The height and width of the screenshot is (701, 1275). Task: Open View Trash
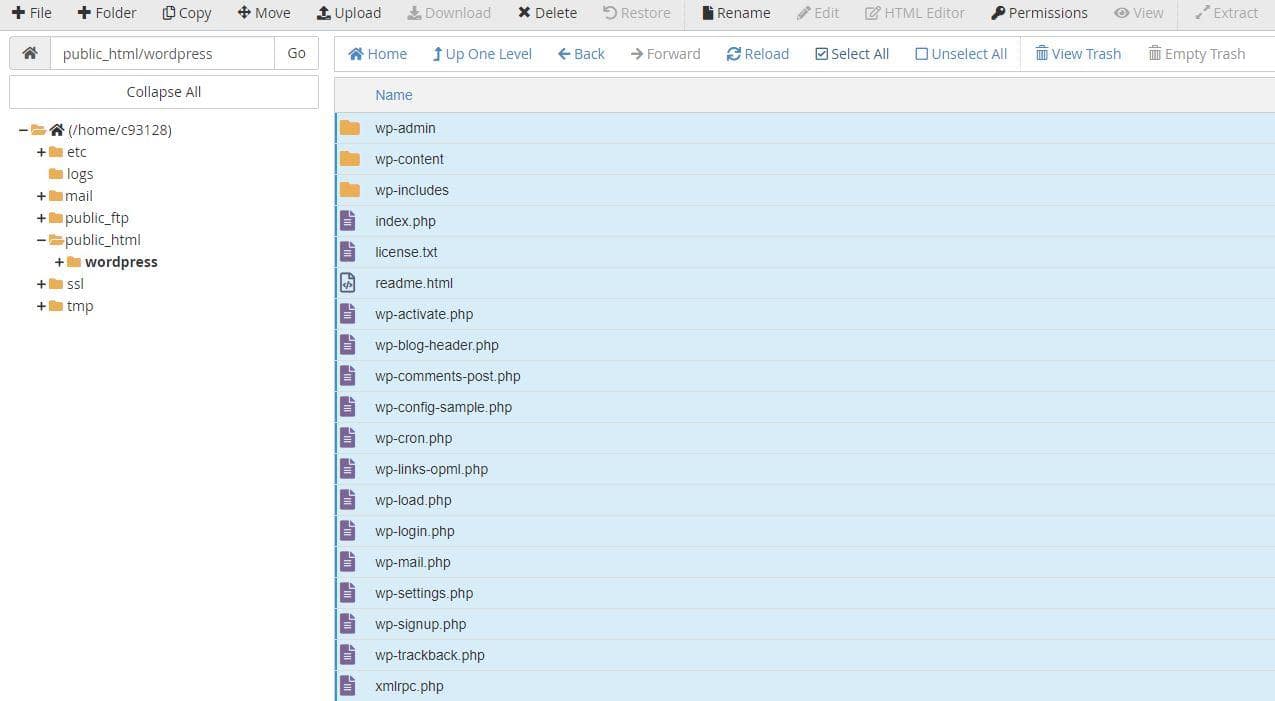click(1078, 54)
